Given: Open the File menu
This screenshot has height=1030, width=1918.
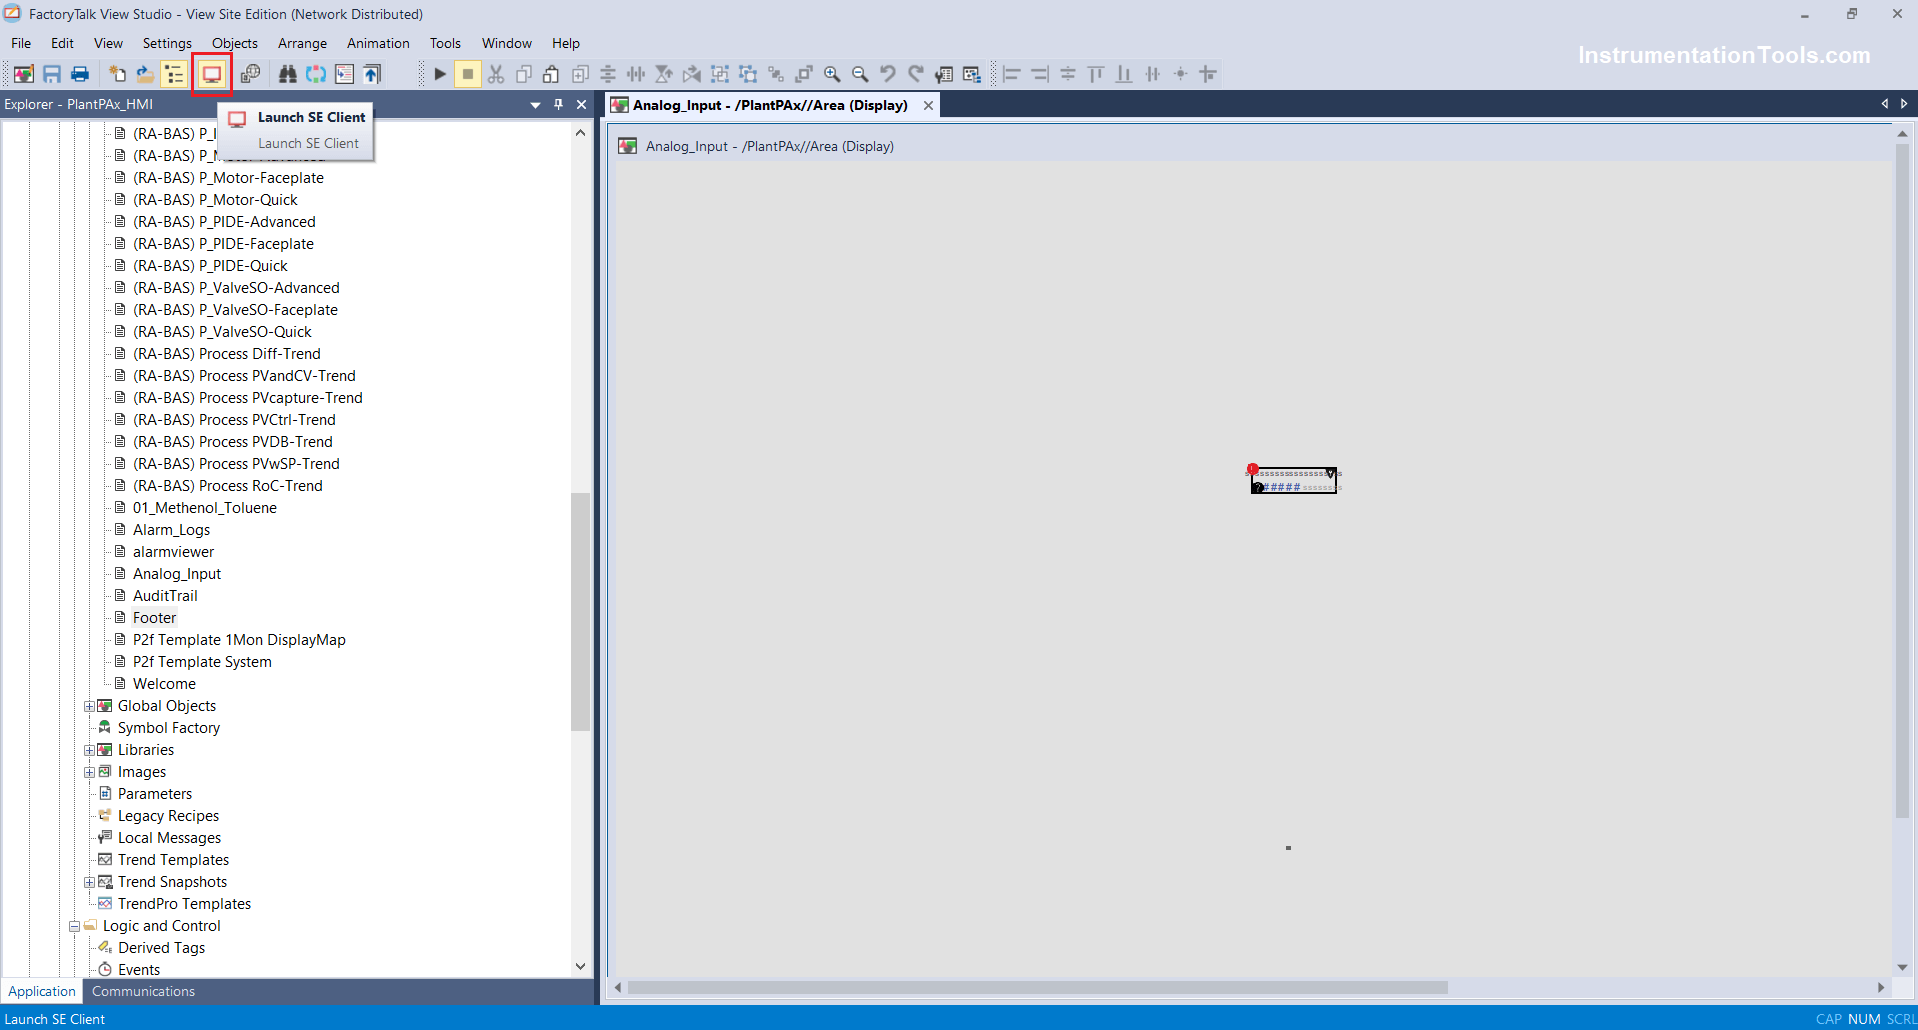Looking at the screenshot, I should pyautogui.click(x=21, y=43).
